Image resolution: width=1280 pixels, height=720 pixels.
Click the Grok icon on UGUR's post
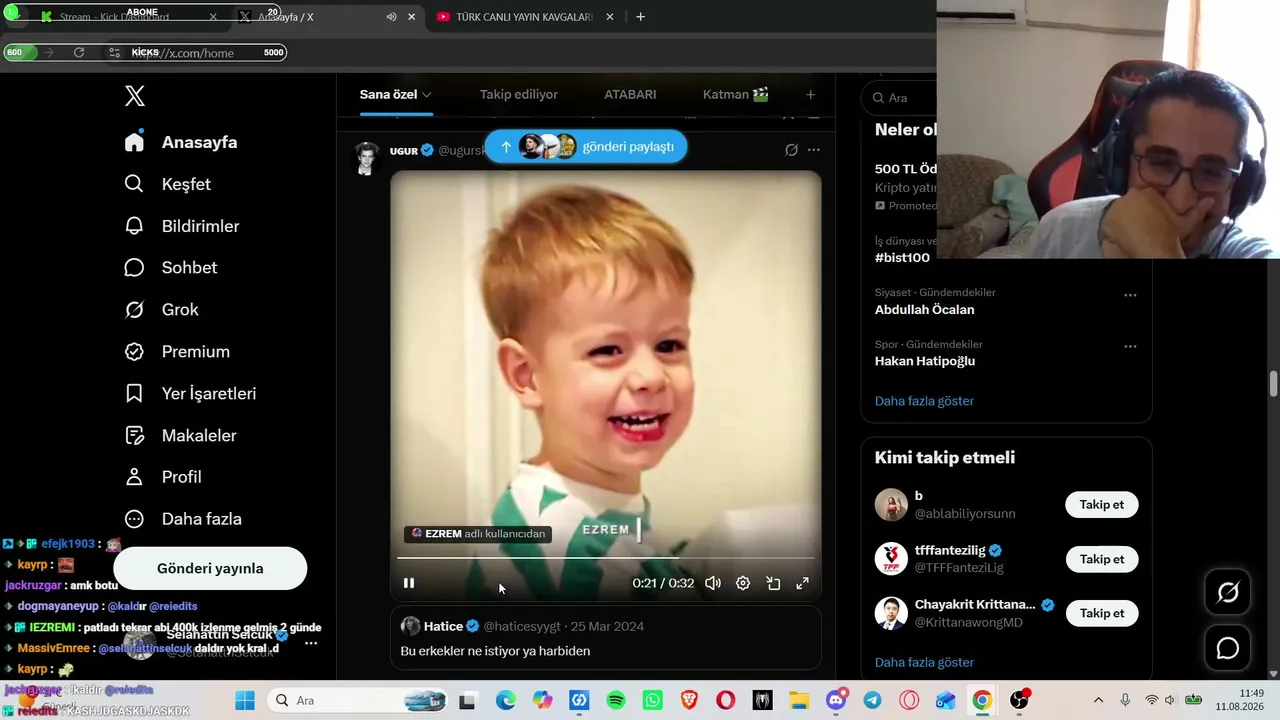coord(791,150)
